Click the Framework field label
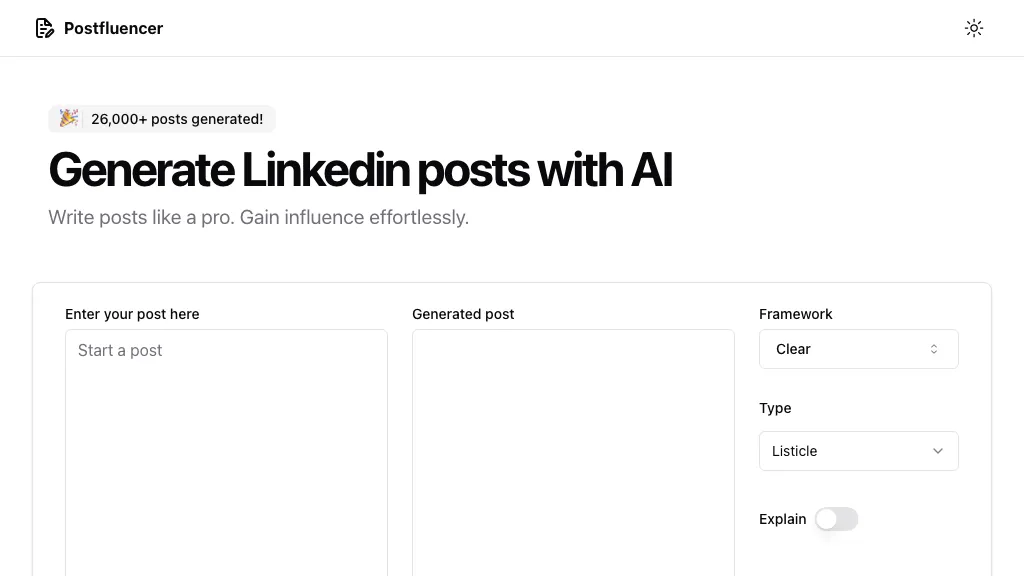 [x=795, y=314]
